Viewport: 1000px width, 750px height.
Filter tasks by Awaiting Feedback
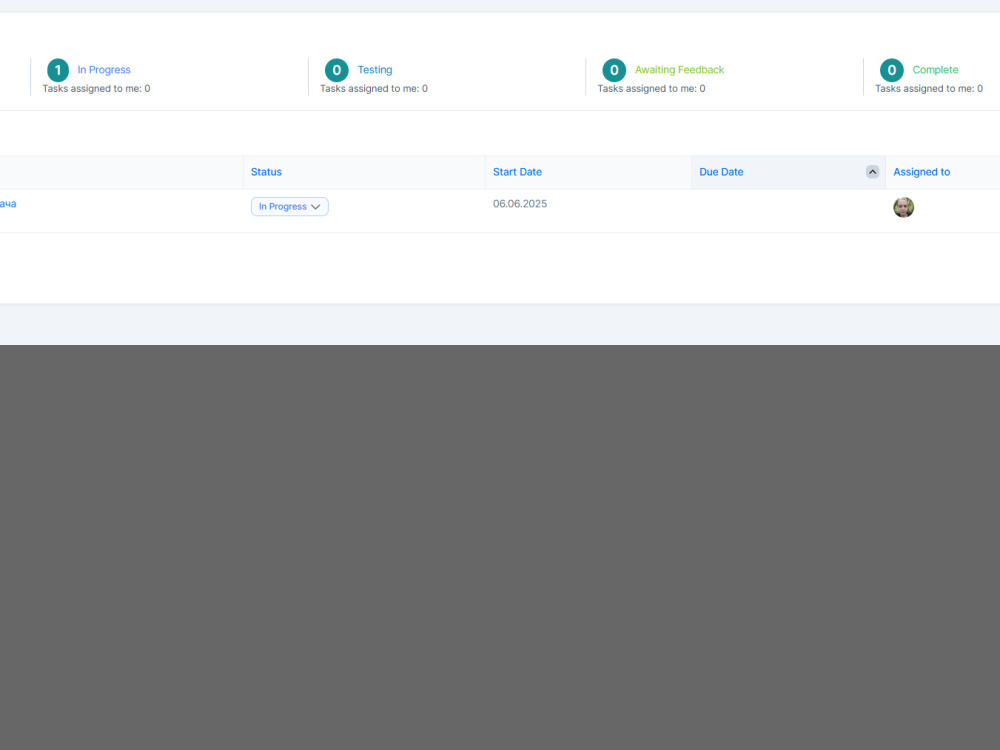click(x=679, y=70)
